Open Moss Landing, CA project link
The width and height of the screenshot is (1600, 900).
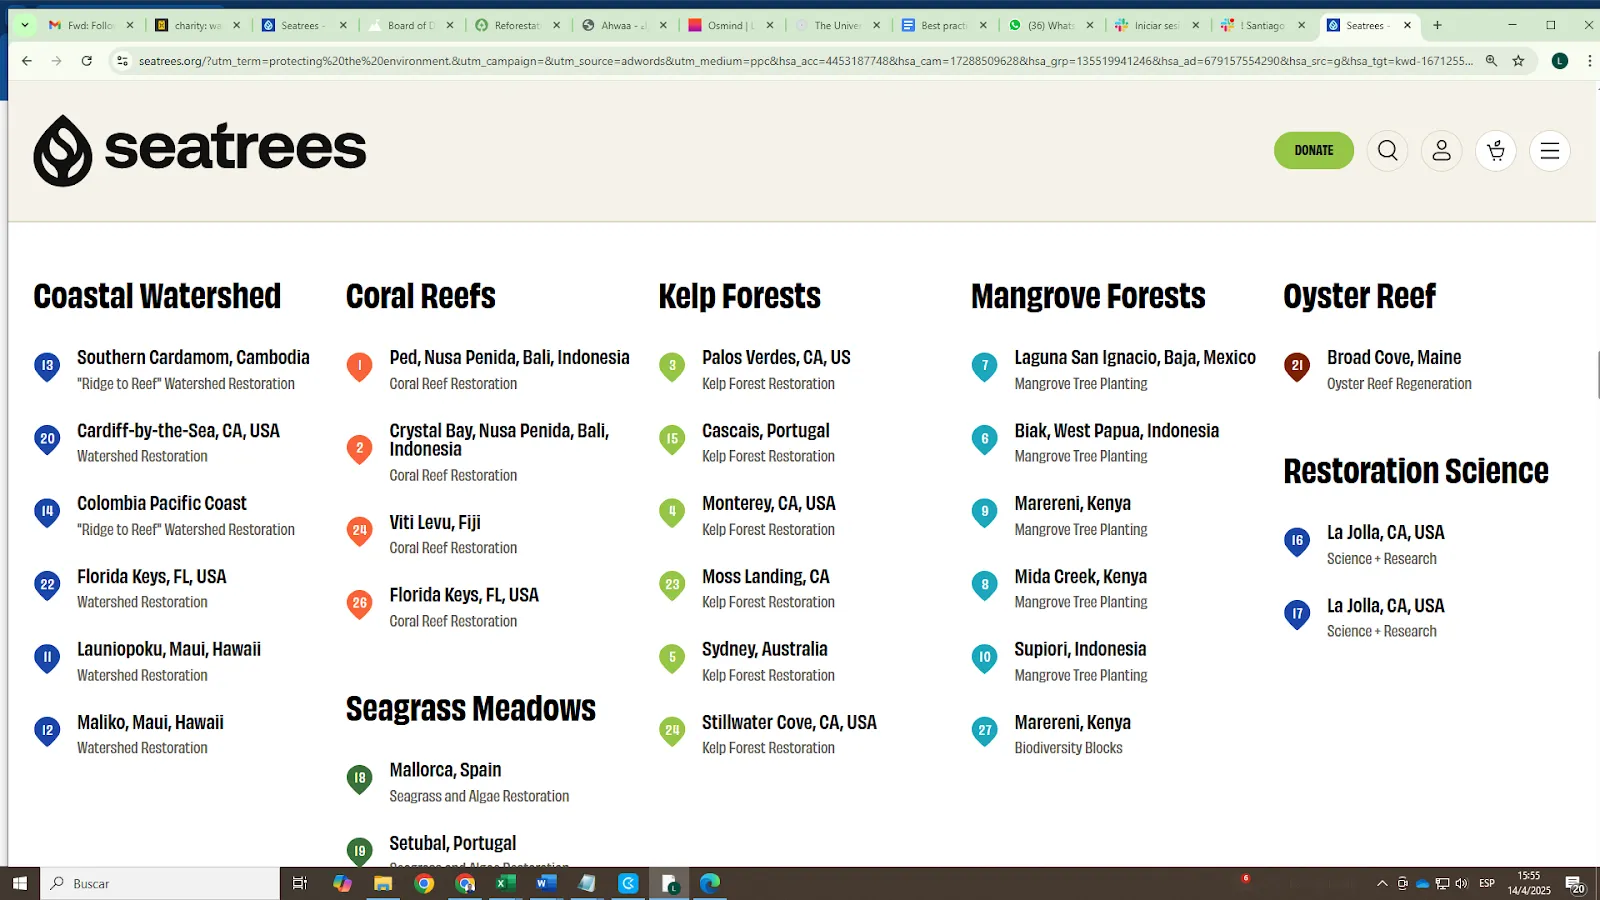765,576
